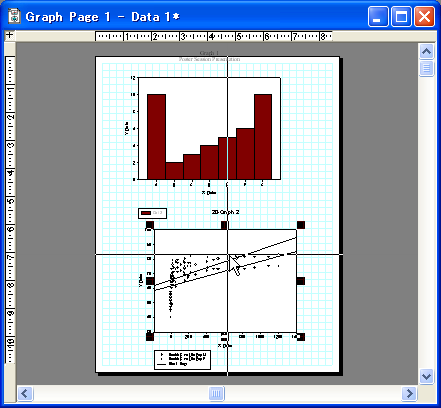The width and height of the screenshot is (441, 408).
Task: Select the tallest leftmost bar in bar chart
Action: tap(156, 137)
